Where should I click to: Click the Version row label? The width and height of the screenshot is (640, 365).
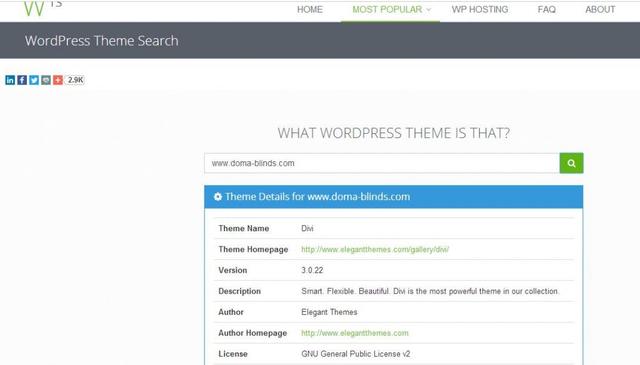coord(233,270)
